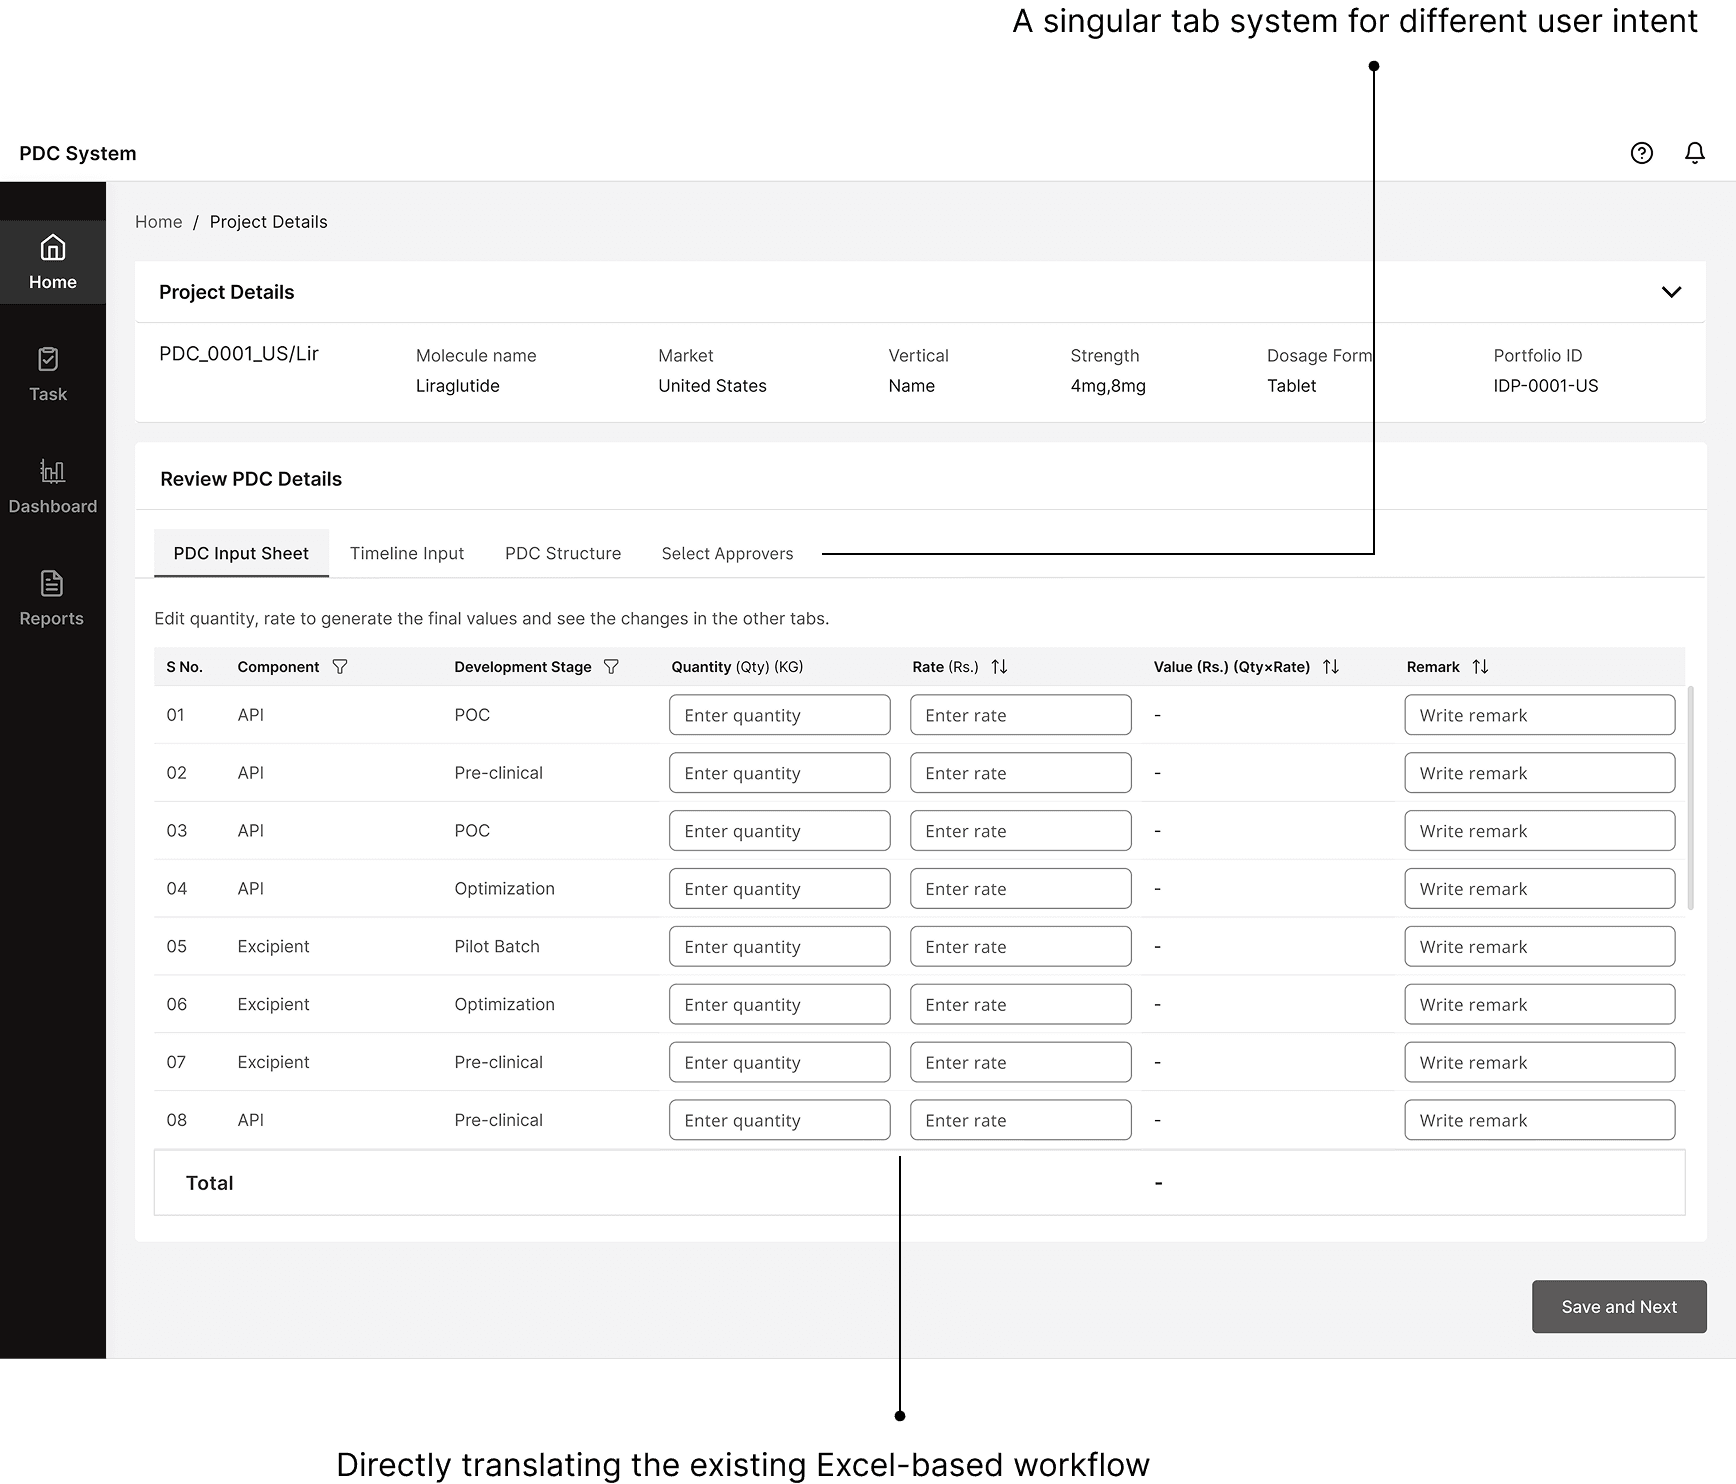This screenshot has height=1484, width=1736.
Task: Focus the remark field in row 01
Action: [x=1540, y=715]
